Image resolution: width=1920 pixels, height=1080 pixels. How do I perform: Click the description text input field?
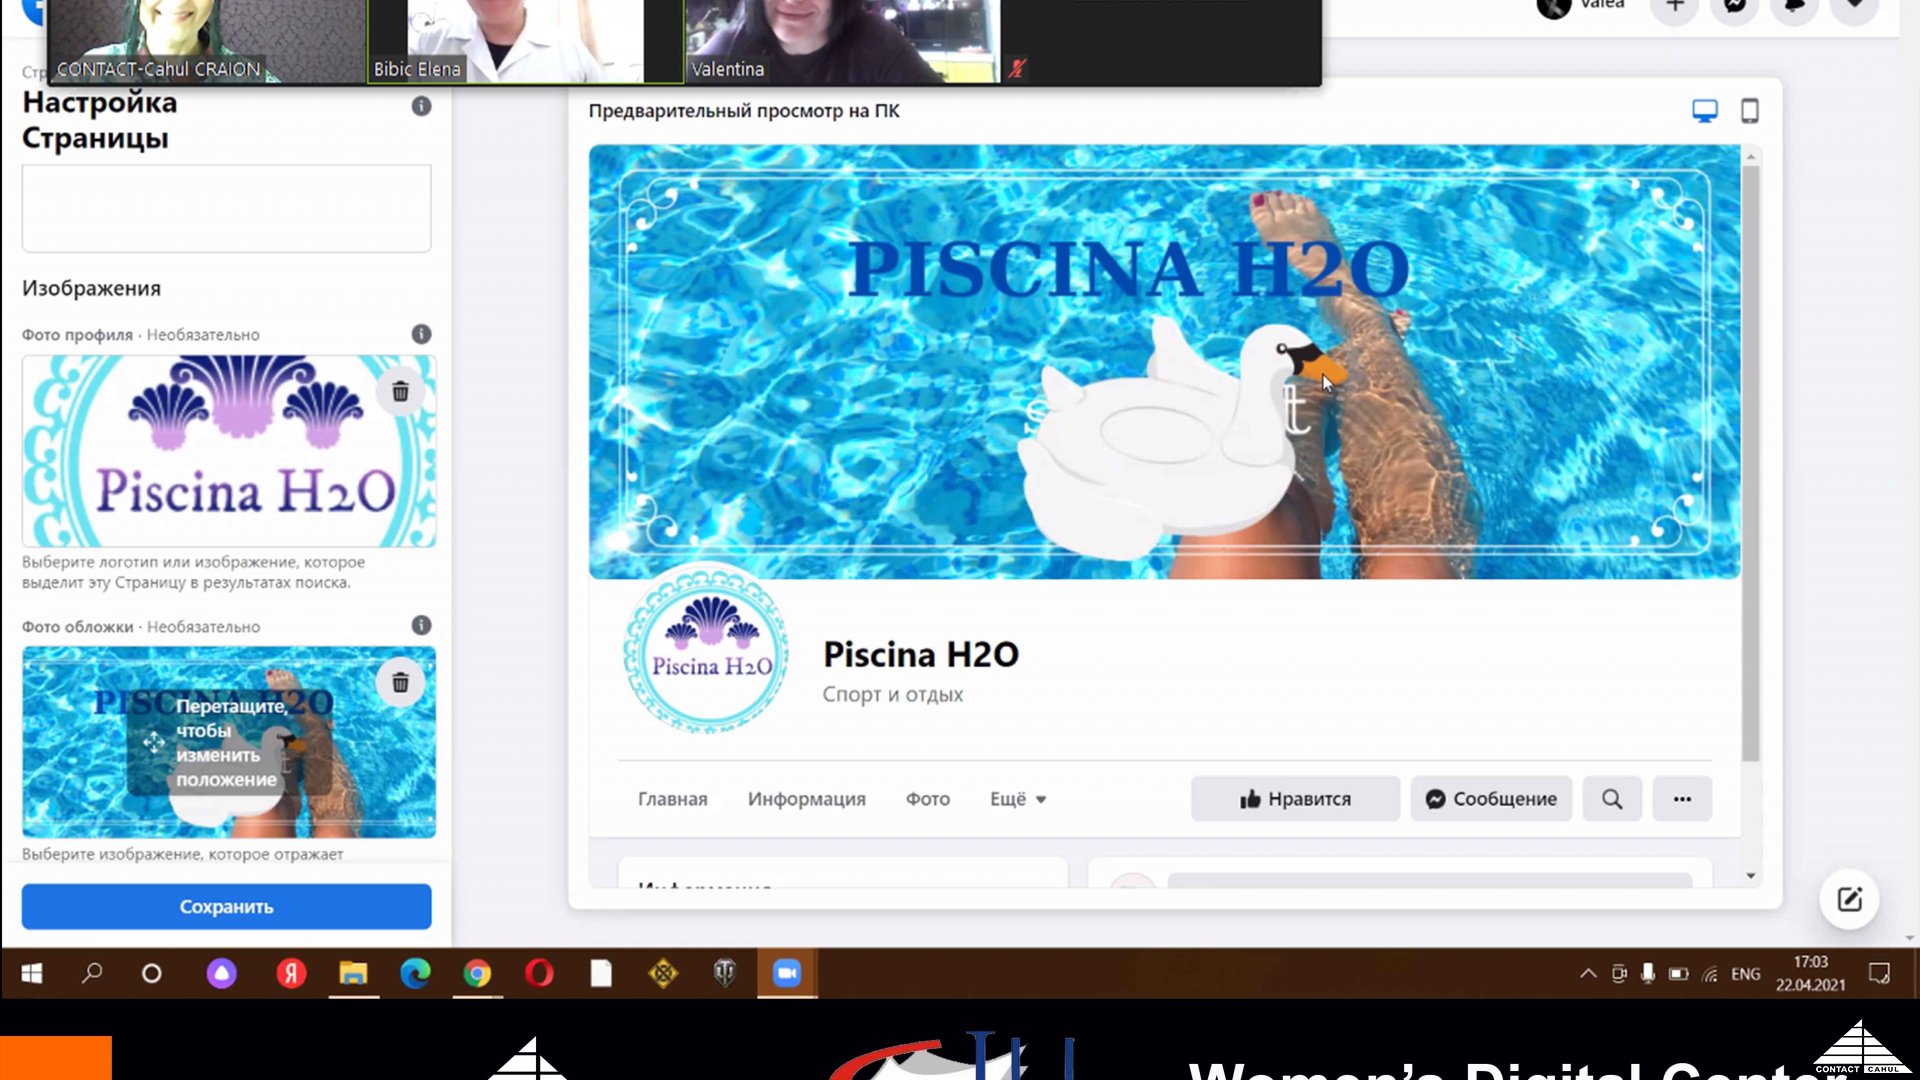tap(226, 208)
